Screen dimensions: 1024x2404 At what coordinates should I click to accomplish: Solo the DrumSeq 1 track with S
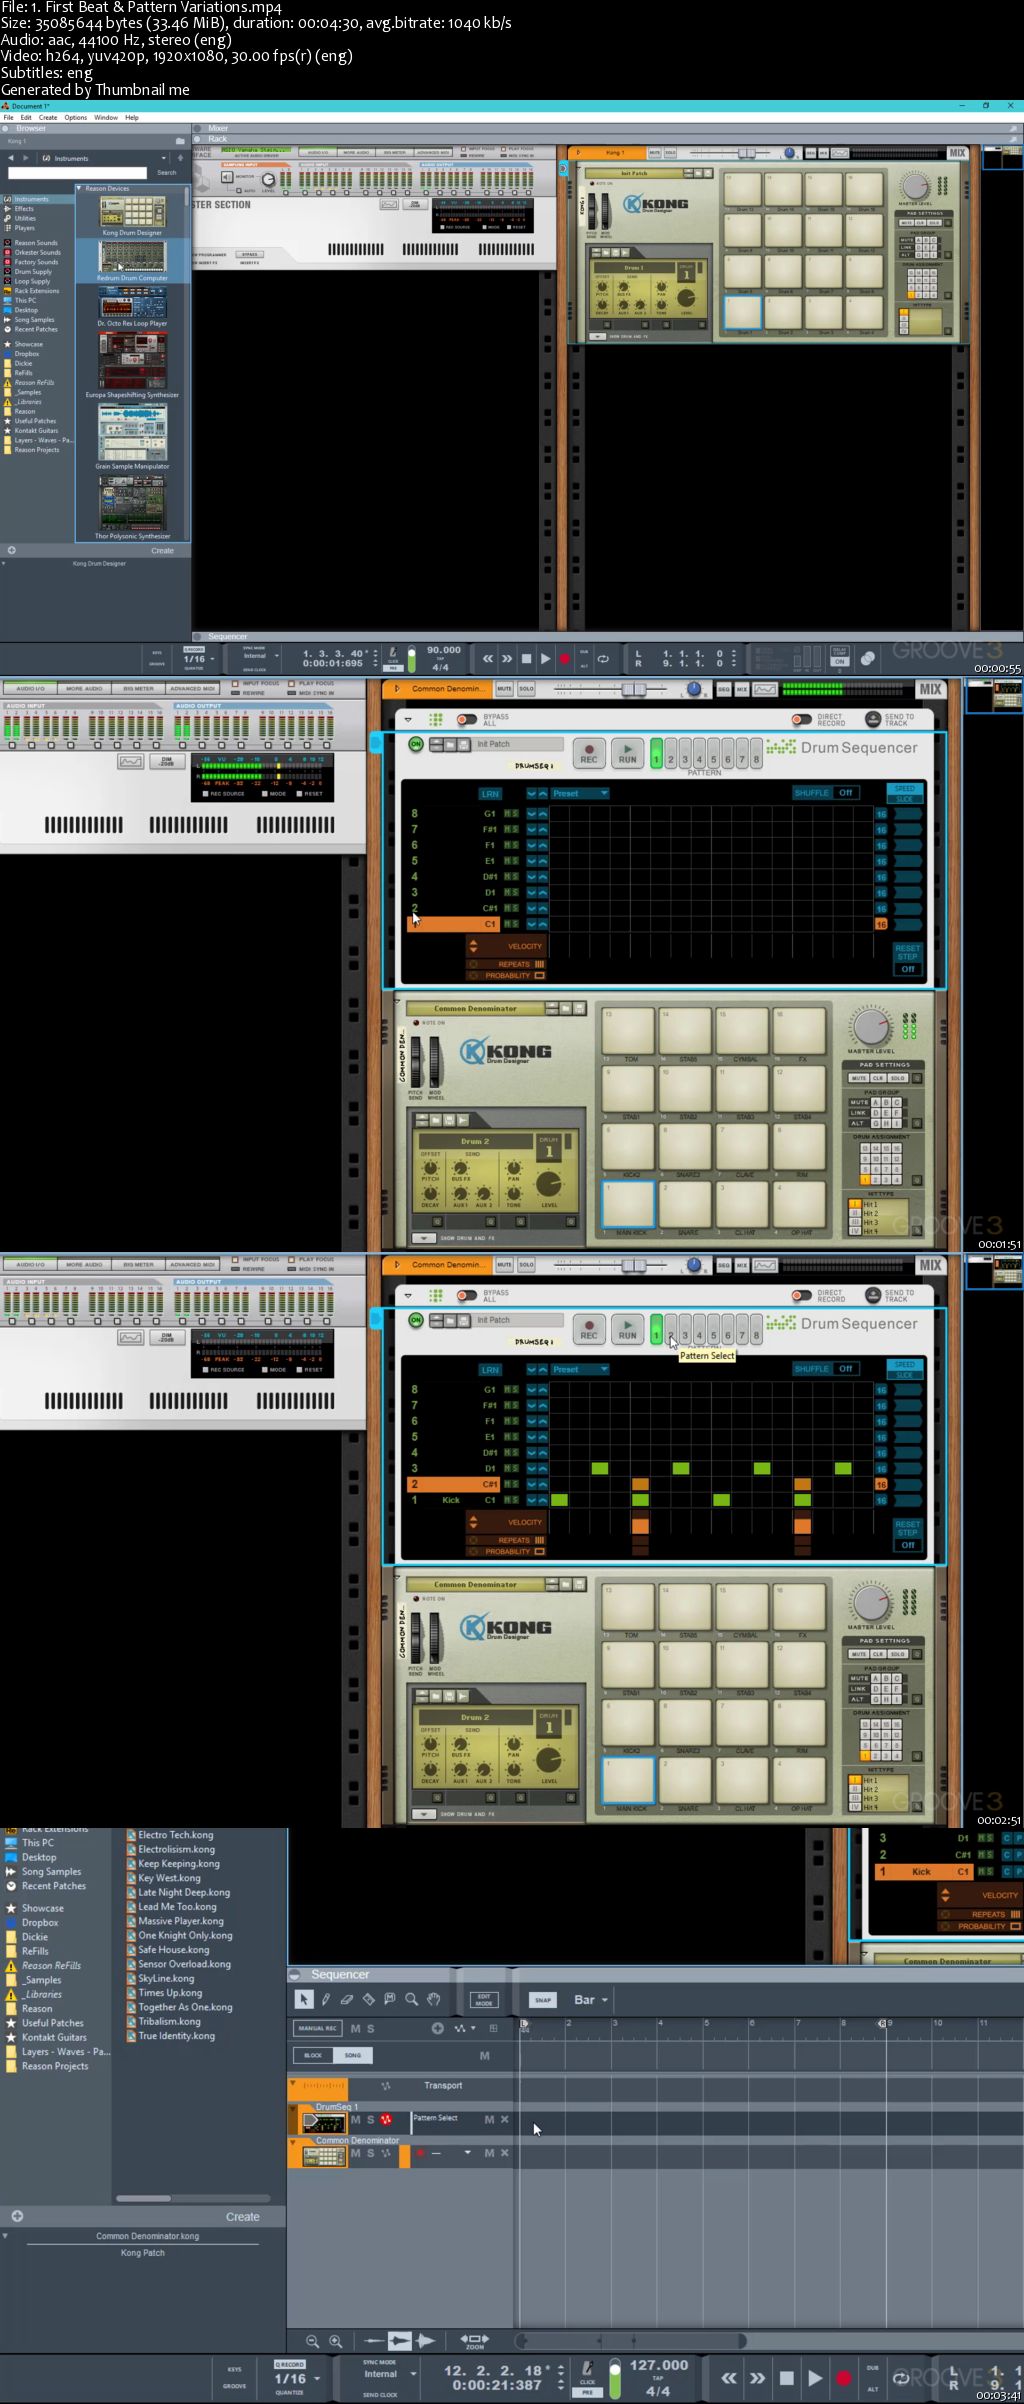370,2119
